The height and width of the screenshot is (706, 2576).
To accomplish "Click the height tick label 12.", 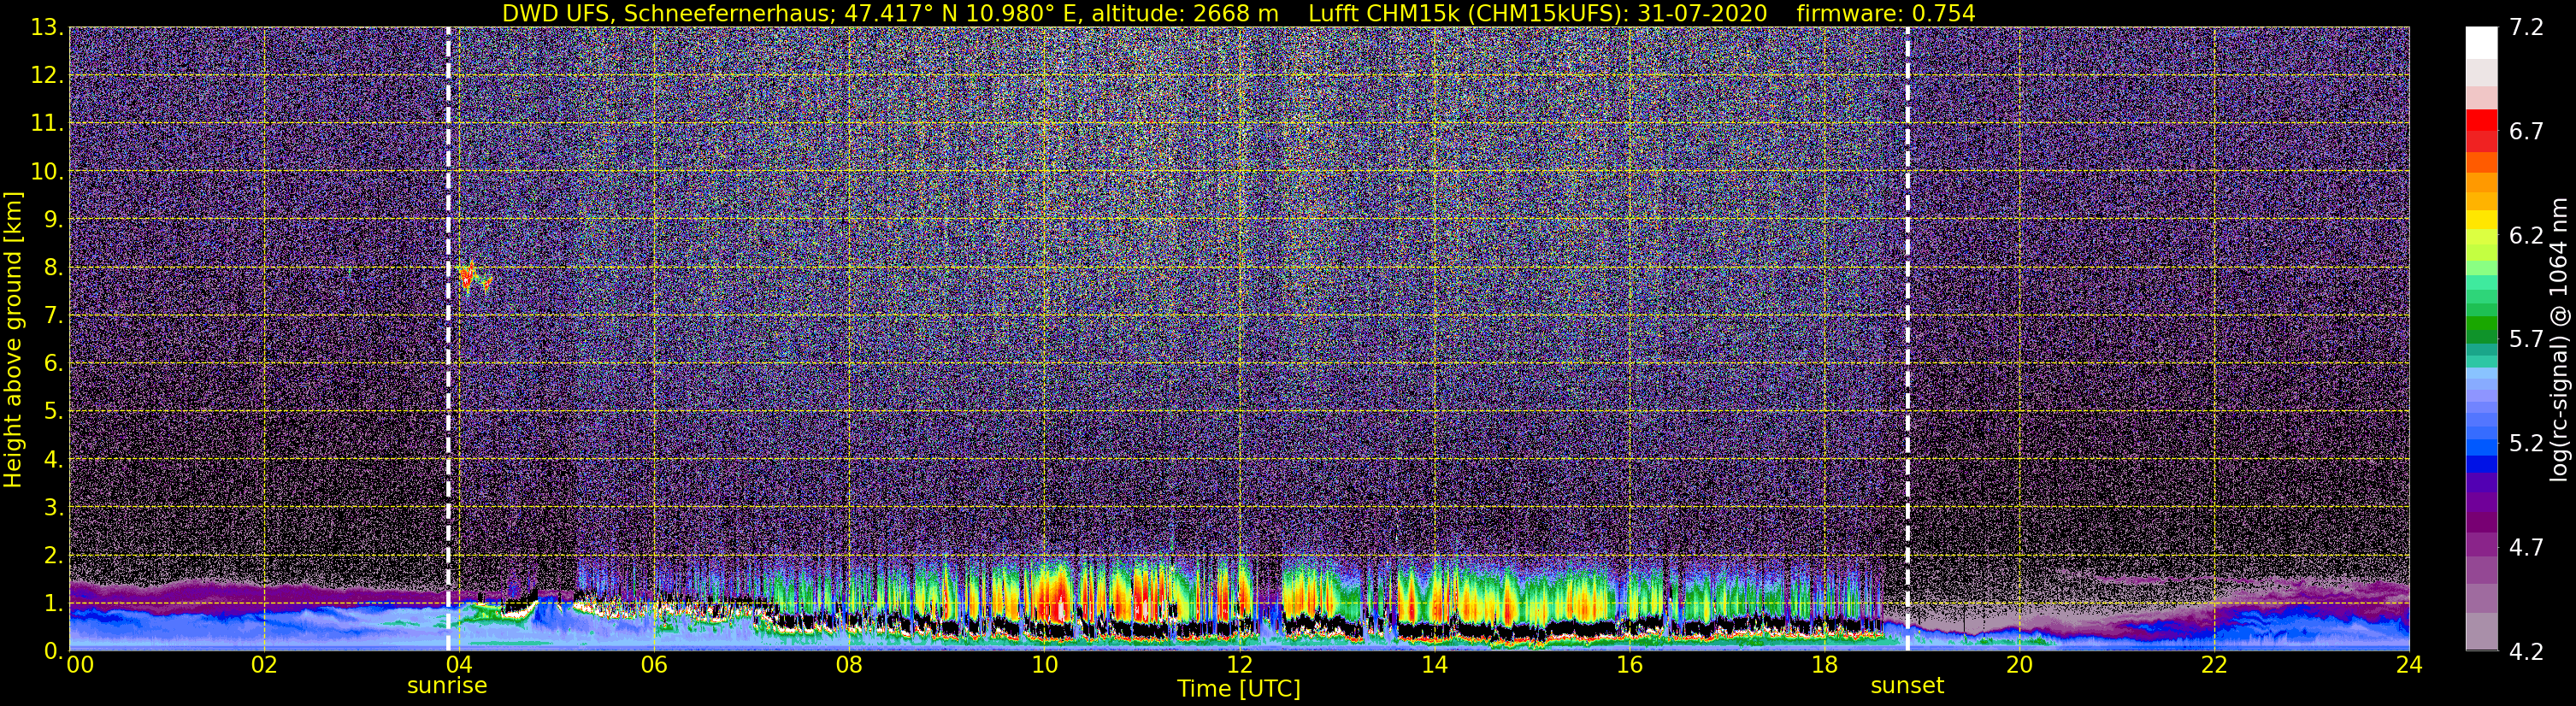I will (x=47, y=76).
